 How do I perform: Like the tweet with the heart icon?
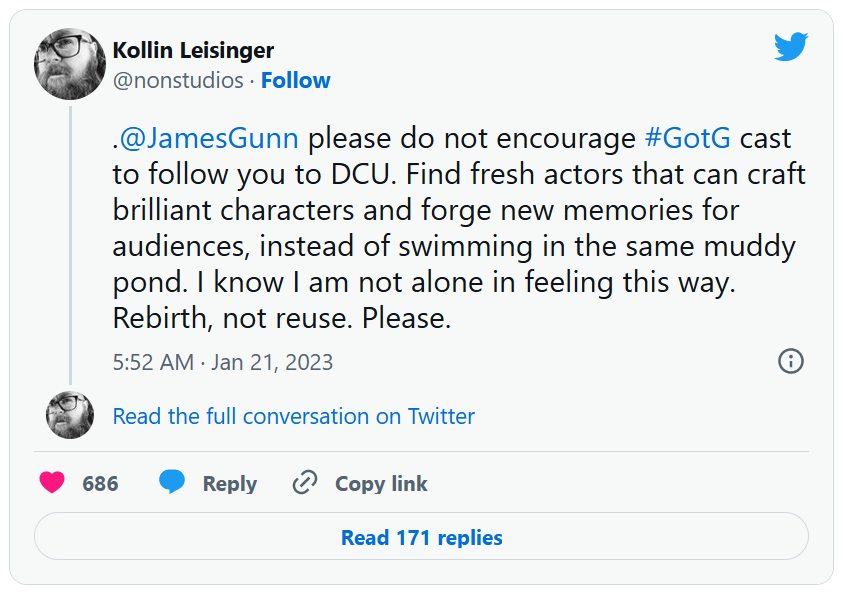(52, 483)
